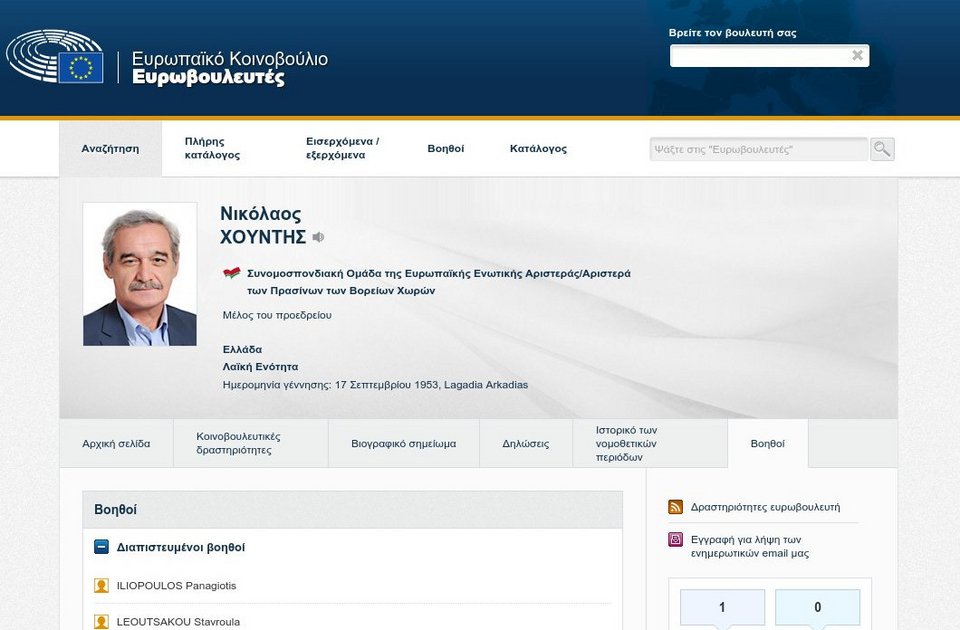Switch to the Δηλώσεις tab

pyautogui.click(x=525, y=443)
